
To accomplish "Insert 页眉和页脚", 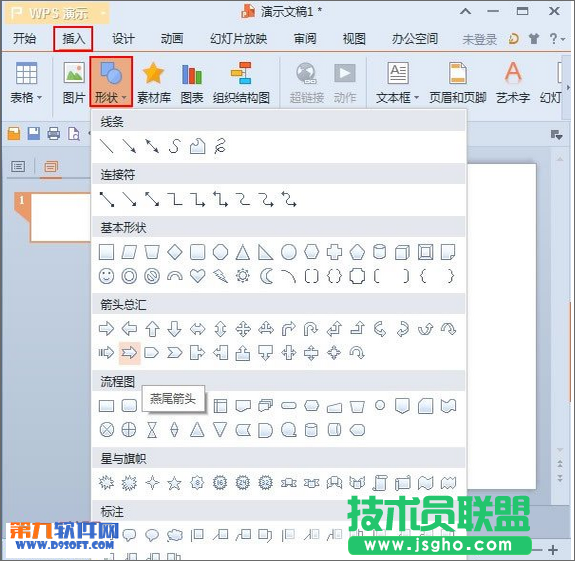I will [x=458, y=83].
